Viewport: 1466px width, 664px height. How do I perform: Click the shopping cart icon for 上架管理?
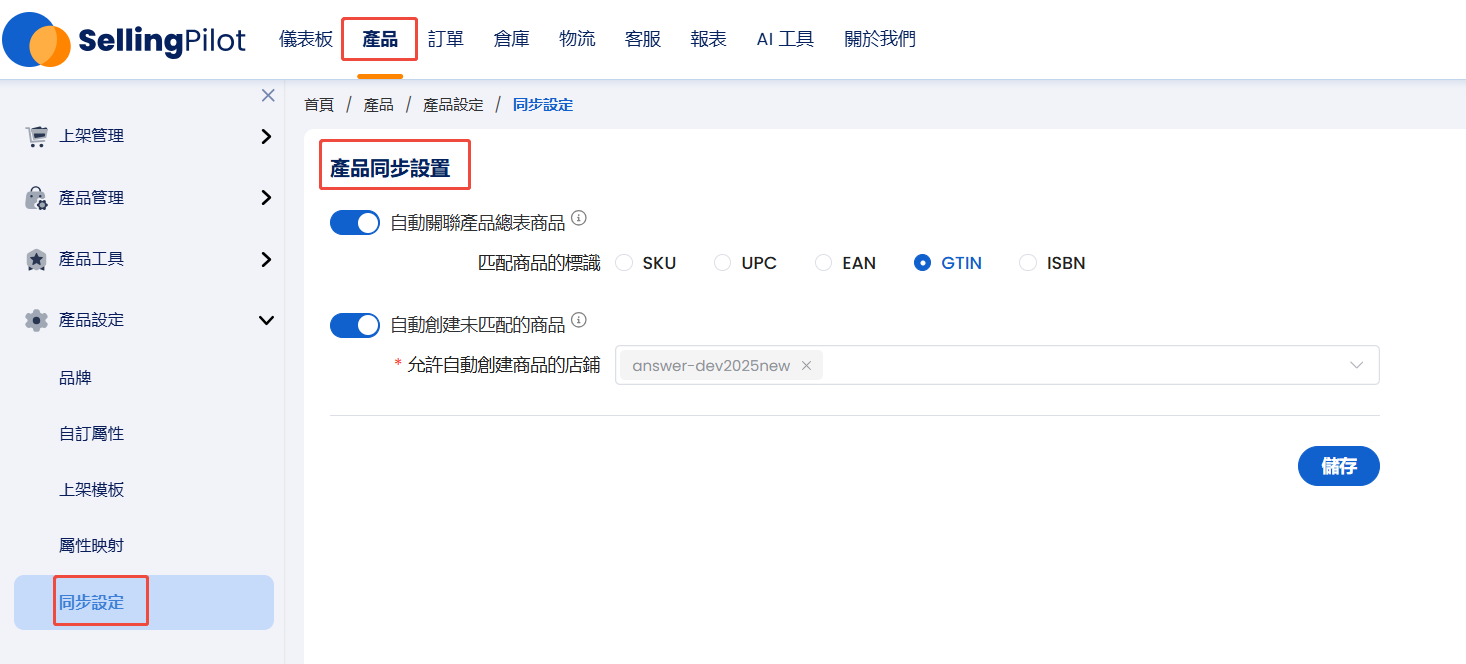click(x=37, y=137)
